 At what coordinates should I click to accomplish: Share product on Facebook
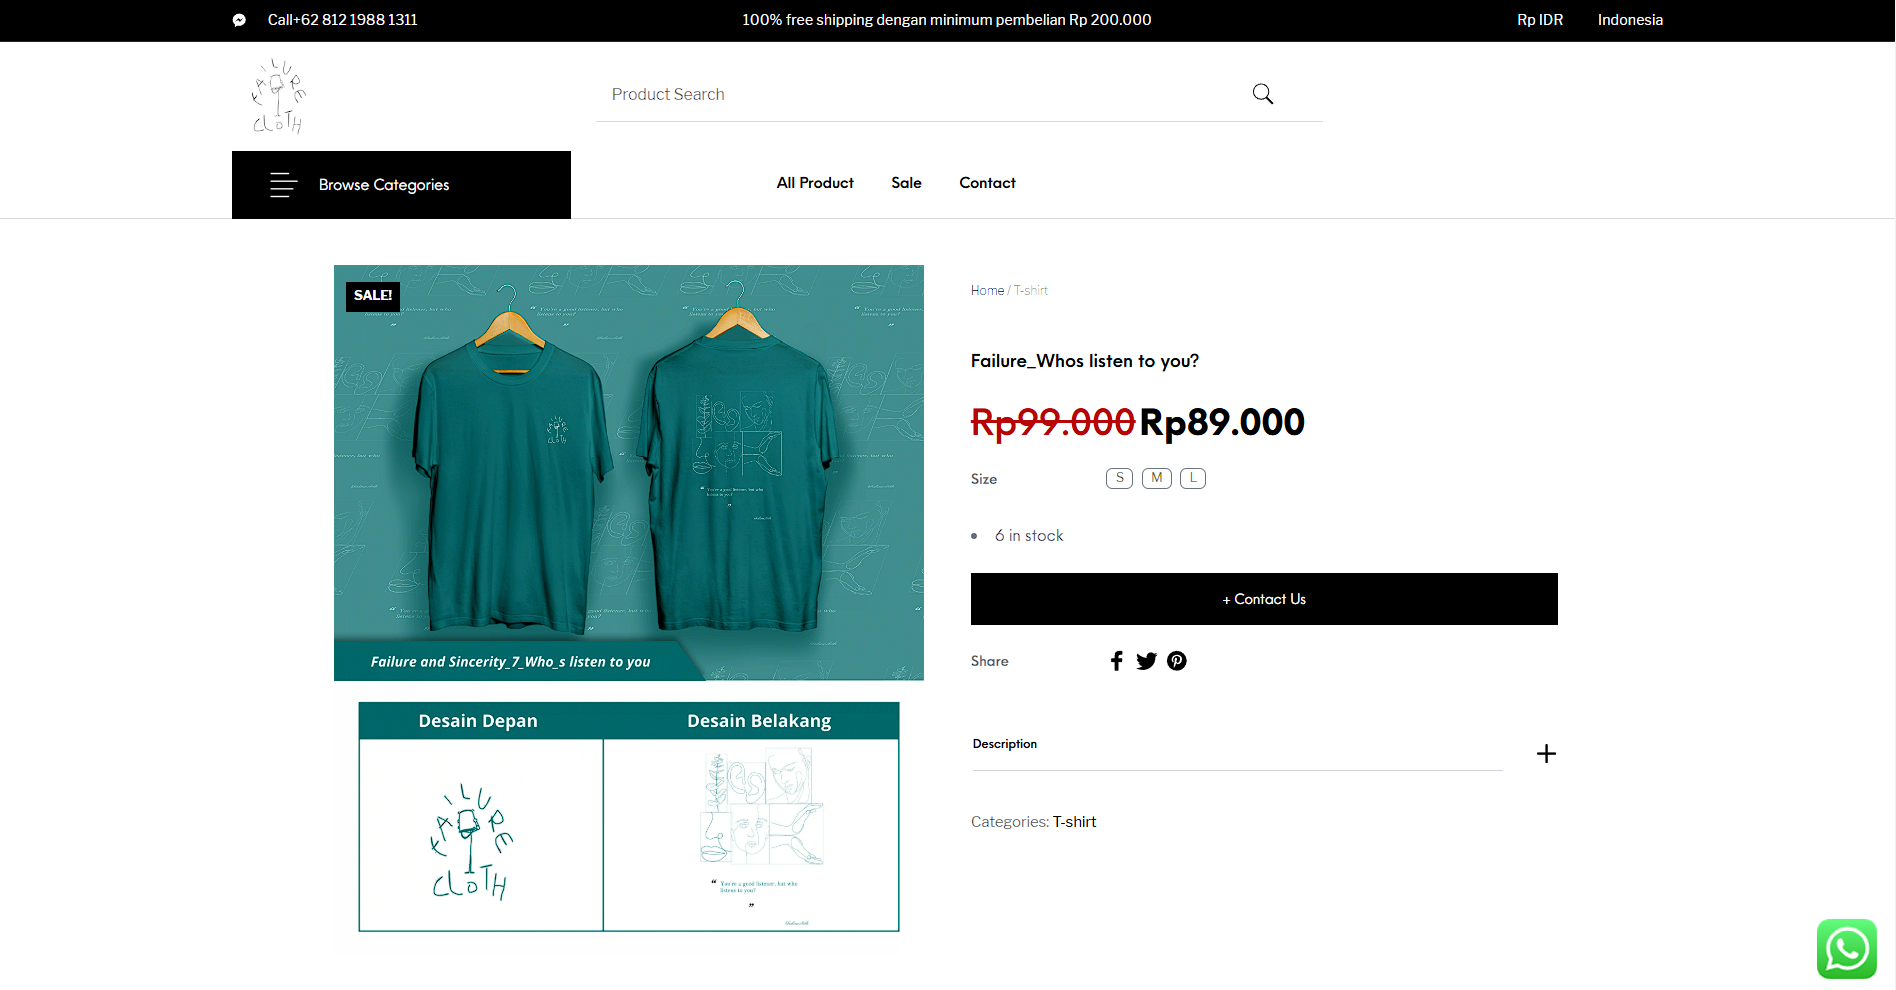[x=1117, y=661]
